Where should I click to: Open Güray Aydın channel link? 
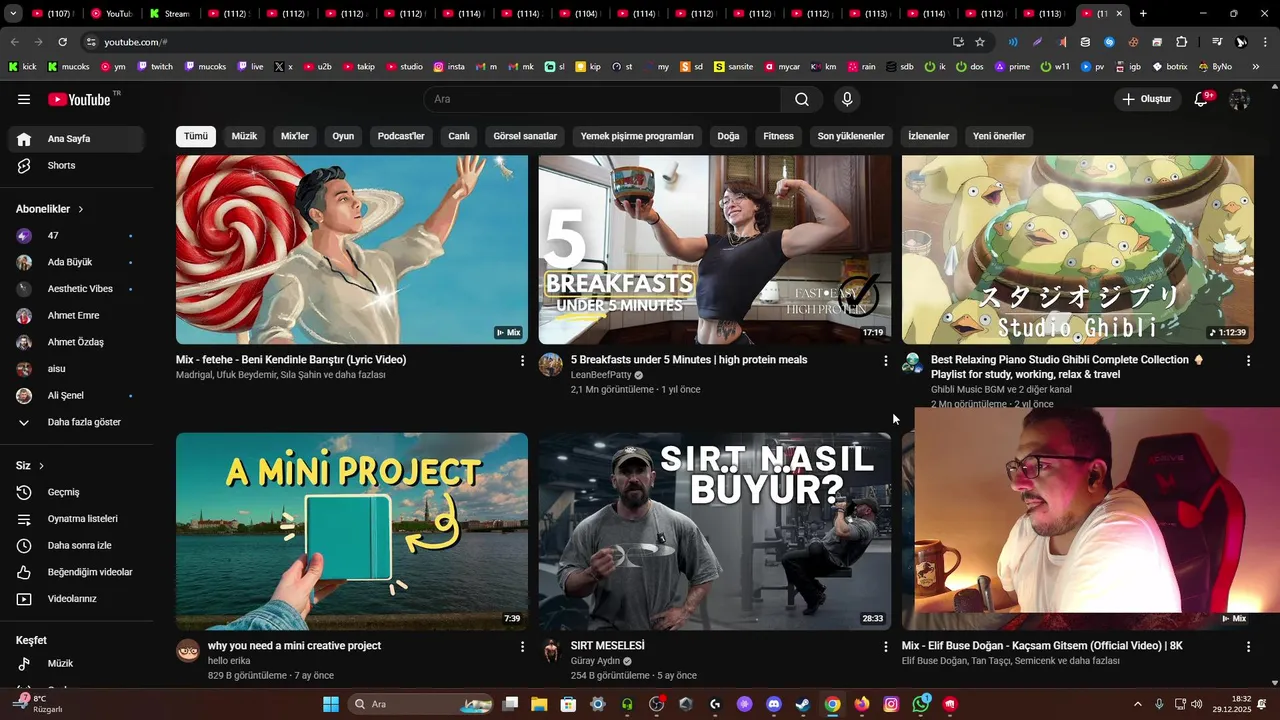pos(595,661)
